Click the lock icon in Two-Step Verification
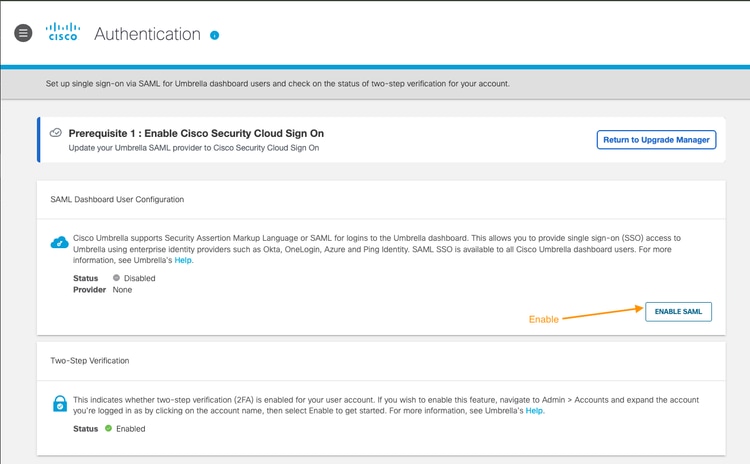 tap(60, 404)
